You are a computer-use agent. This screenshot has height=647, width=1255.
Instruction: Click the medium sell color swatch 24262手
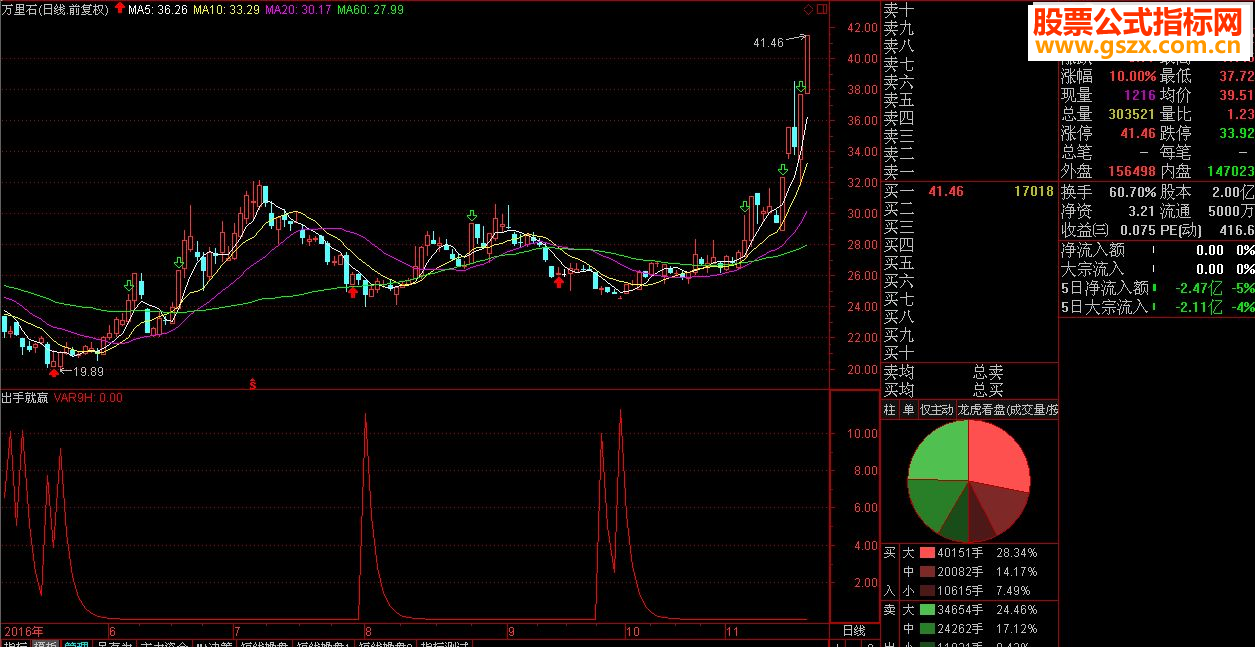pos(927,628)
